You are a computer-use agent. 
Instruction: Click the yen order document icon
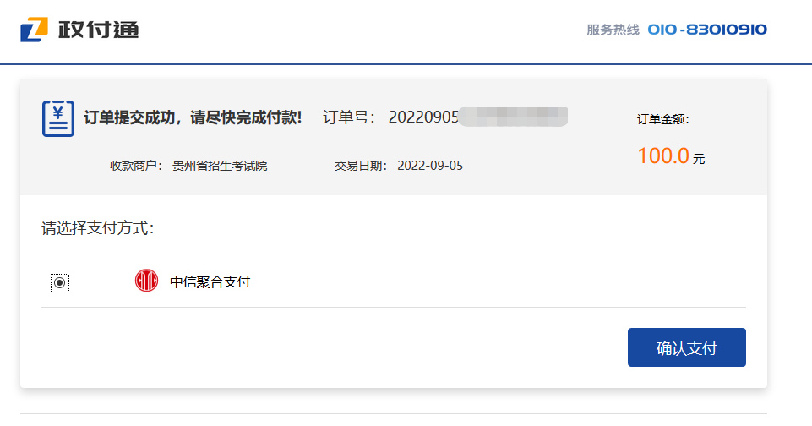click(58, 118)
